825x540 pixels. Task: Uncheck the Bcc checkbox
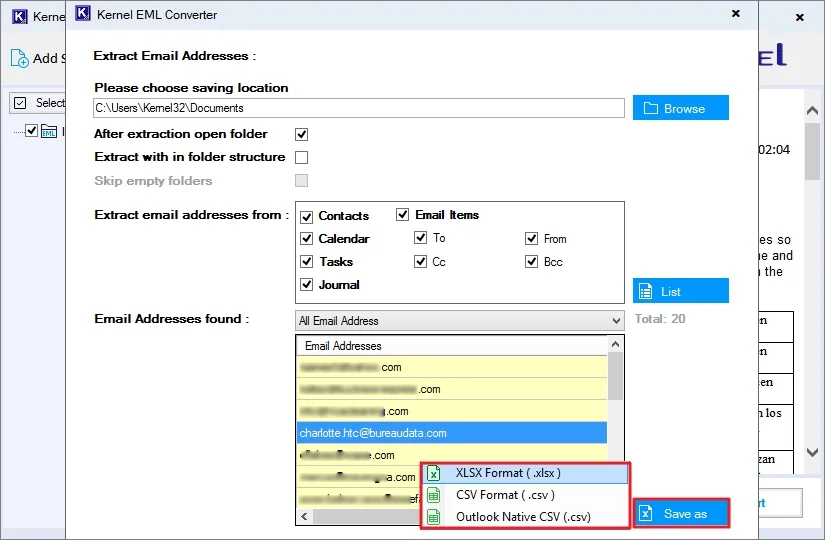[532, 262]
